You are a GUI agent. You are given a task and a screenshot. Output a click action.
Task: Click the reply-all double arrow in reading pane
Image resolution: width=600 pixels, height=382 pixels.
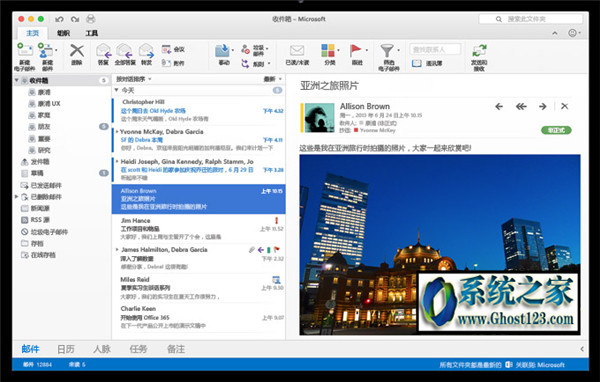click(x=521, y=106)
